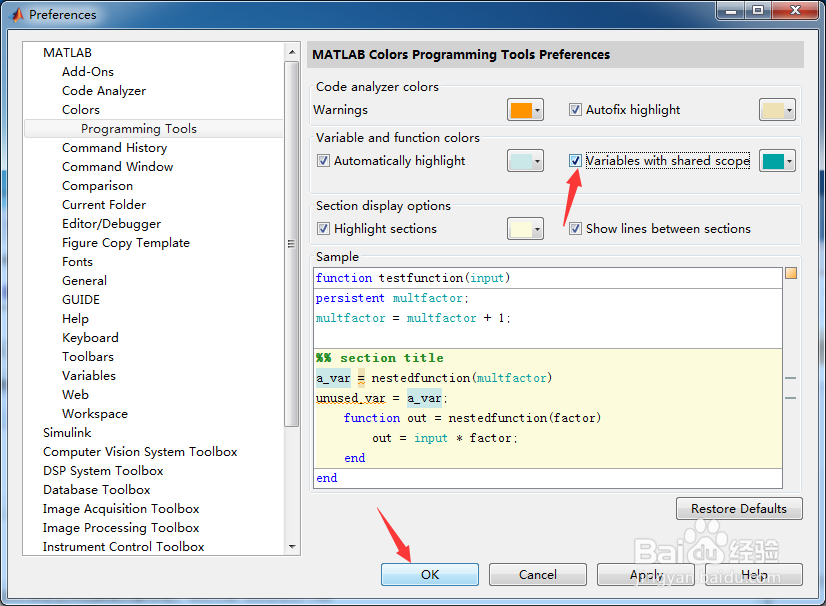Open Comparison preferences
Viewport: 826px width, 606px height.
[x=97, y=185]
